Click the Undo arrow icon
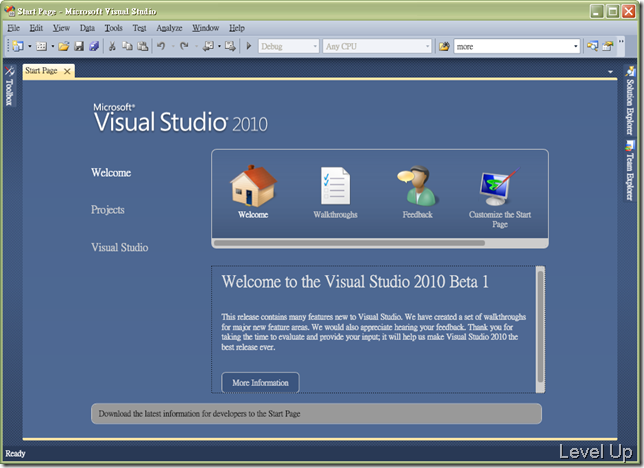Screen dimensions: 644x468 coord(161,46)
